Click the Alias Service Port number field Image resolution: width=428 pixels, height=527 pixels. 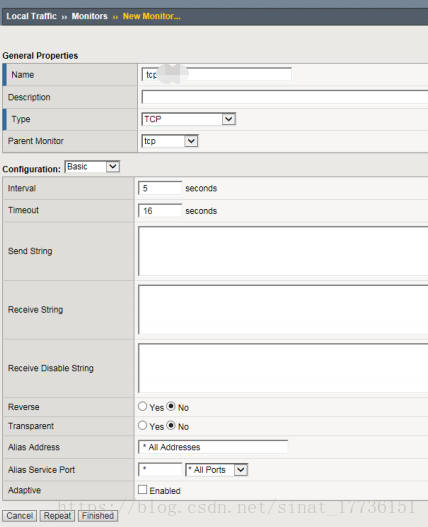point(160,469)
